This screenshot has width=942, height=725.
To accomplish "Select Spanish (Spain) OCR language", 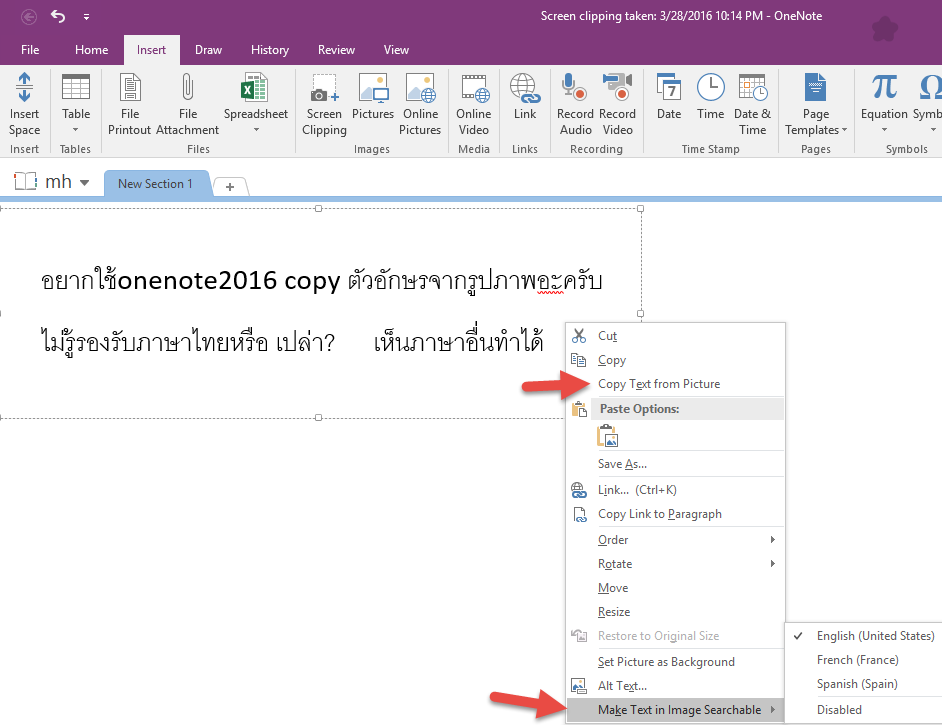I will click(863, 684).
